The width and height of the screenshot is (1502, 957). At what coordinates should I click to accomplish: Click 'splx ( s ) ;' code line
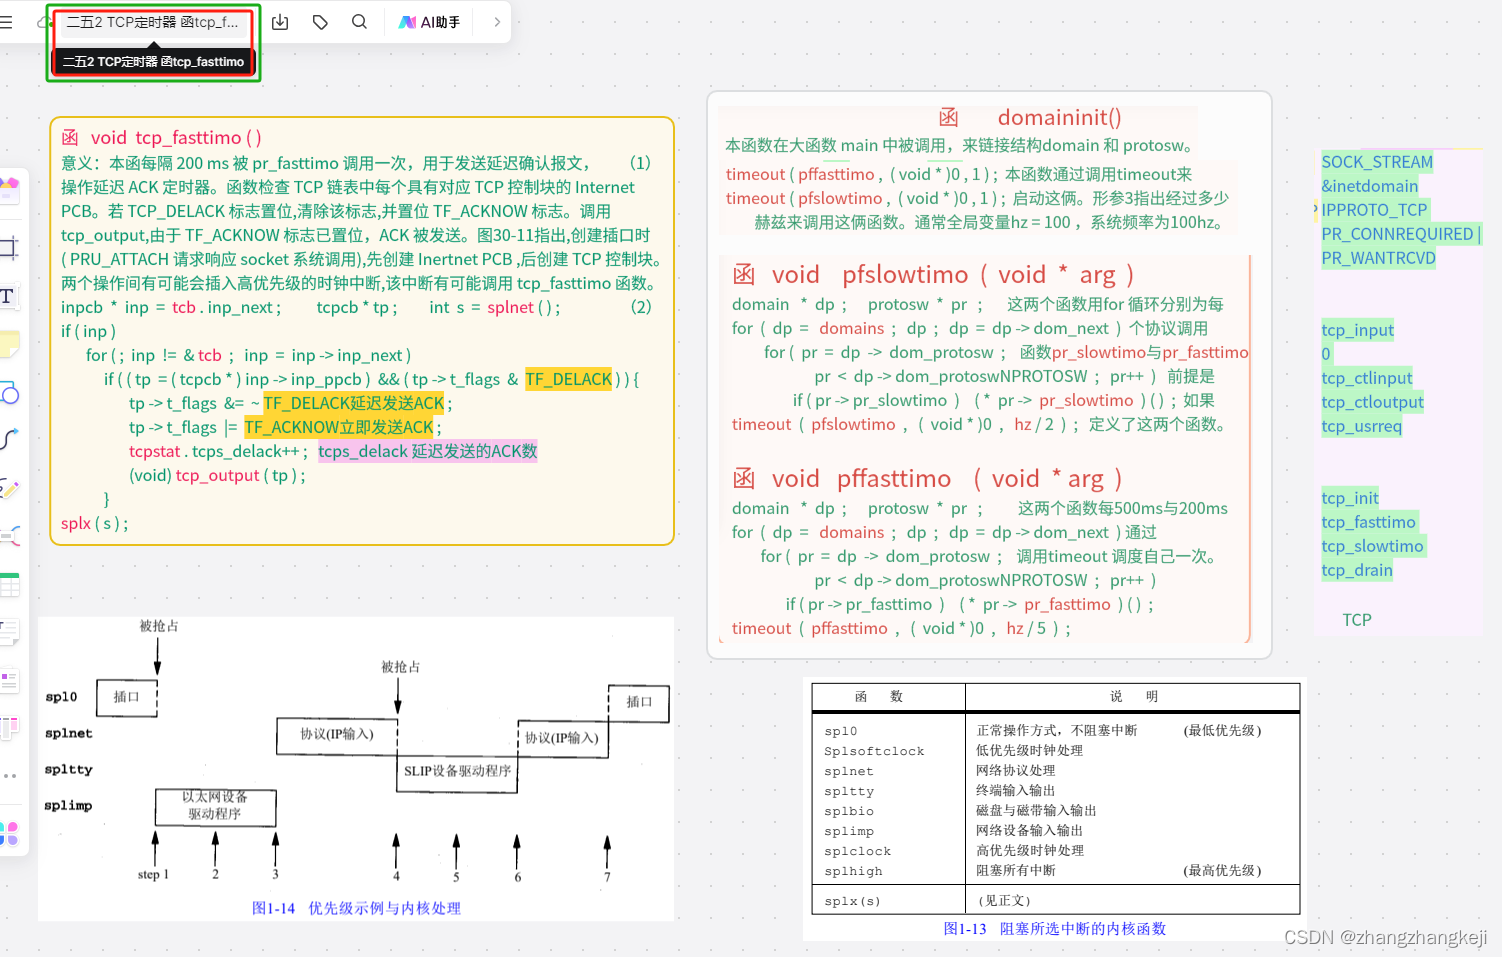coord(95,523)
